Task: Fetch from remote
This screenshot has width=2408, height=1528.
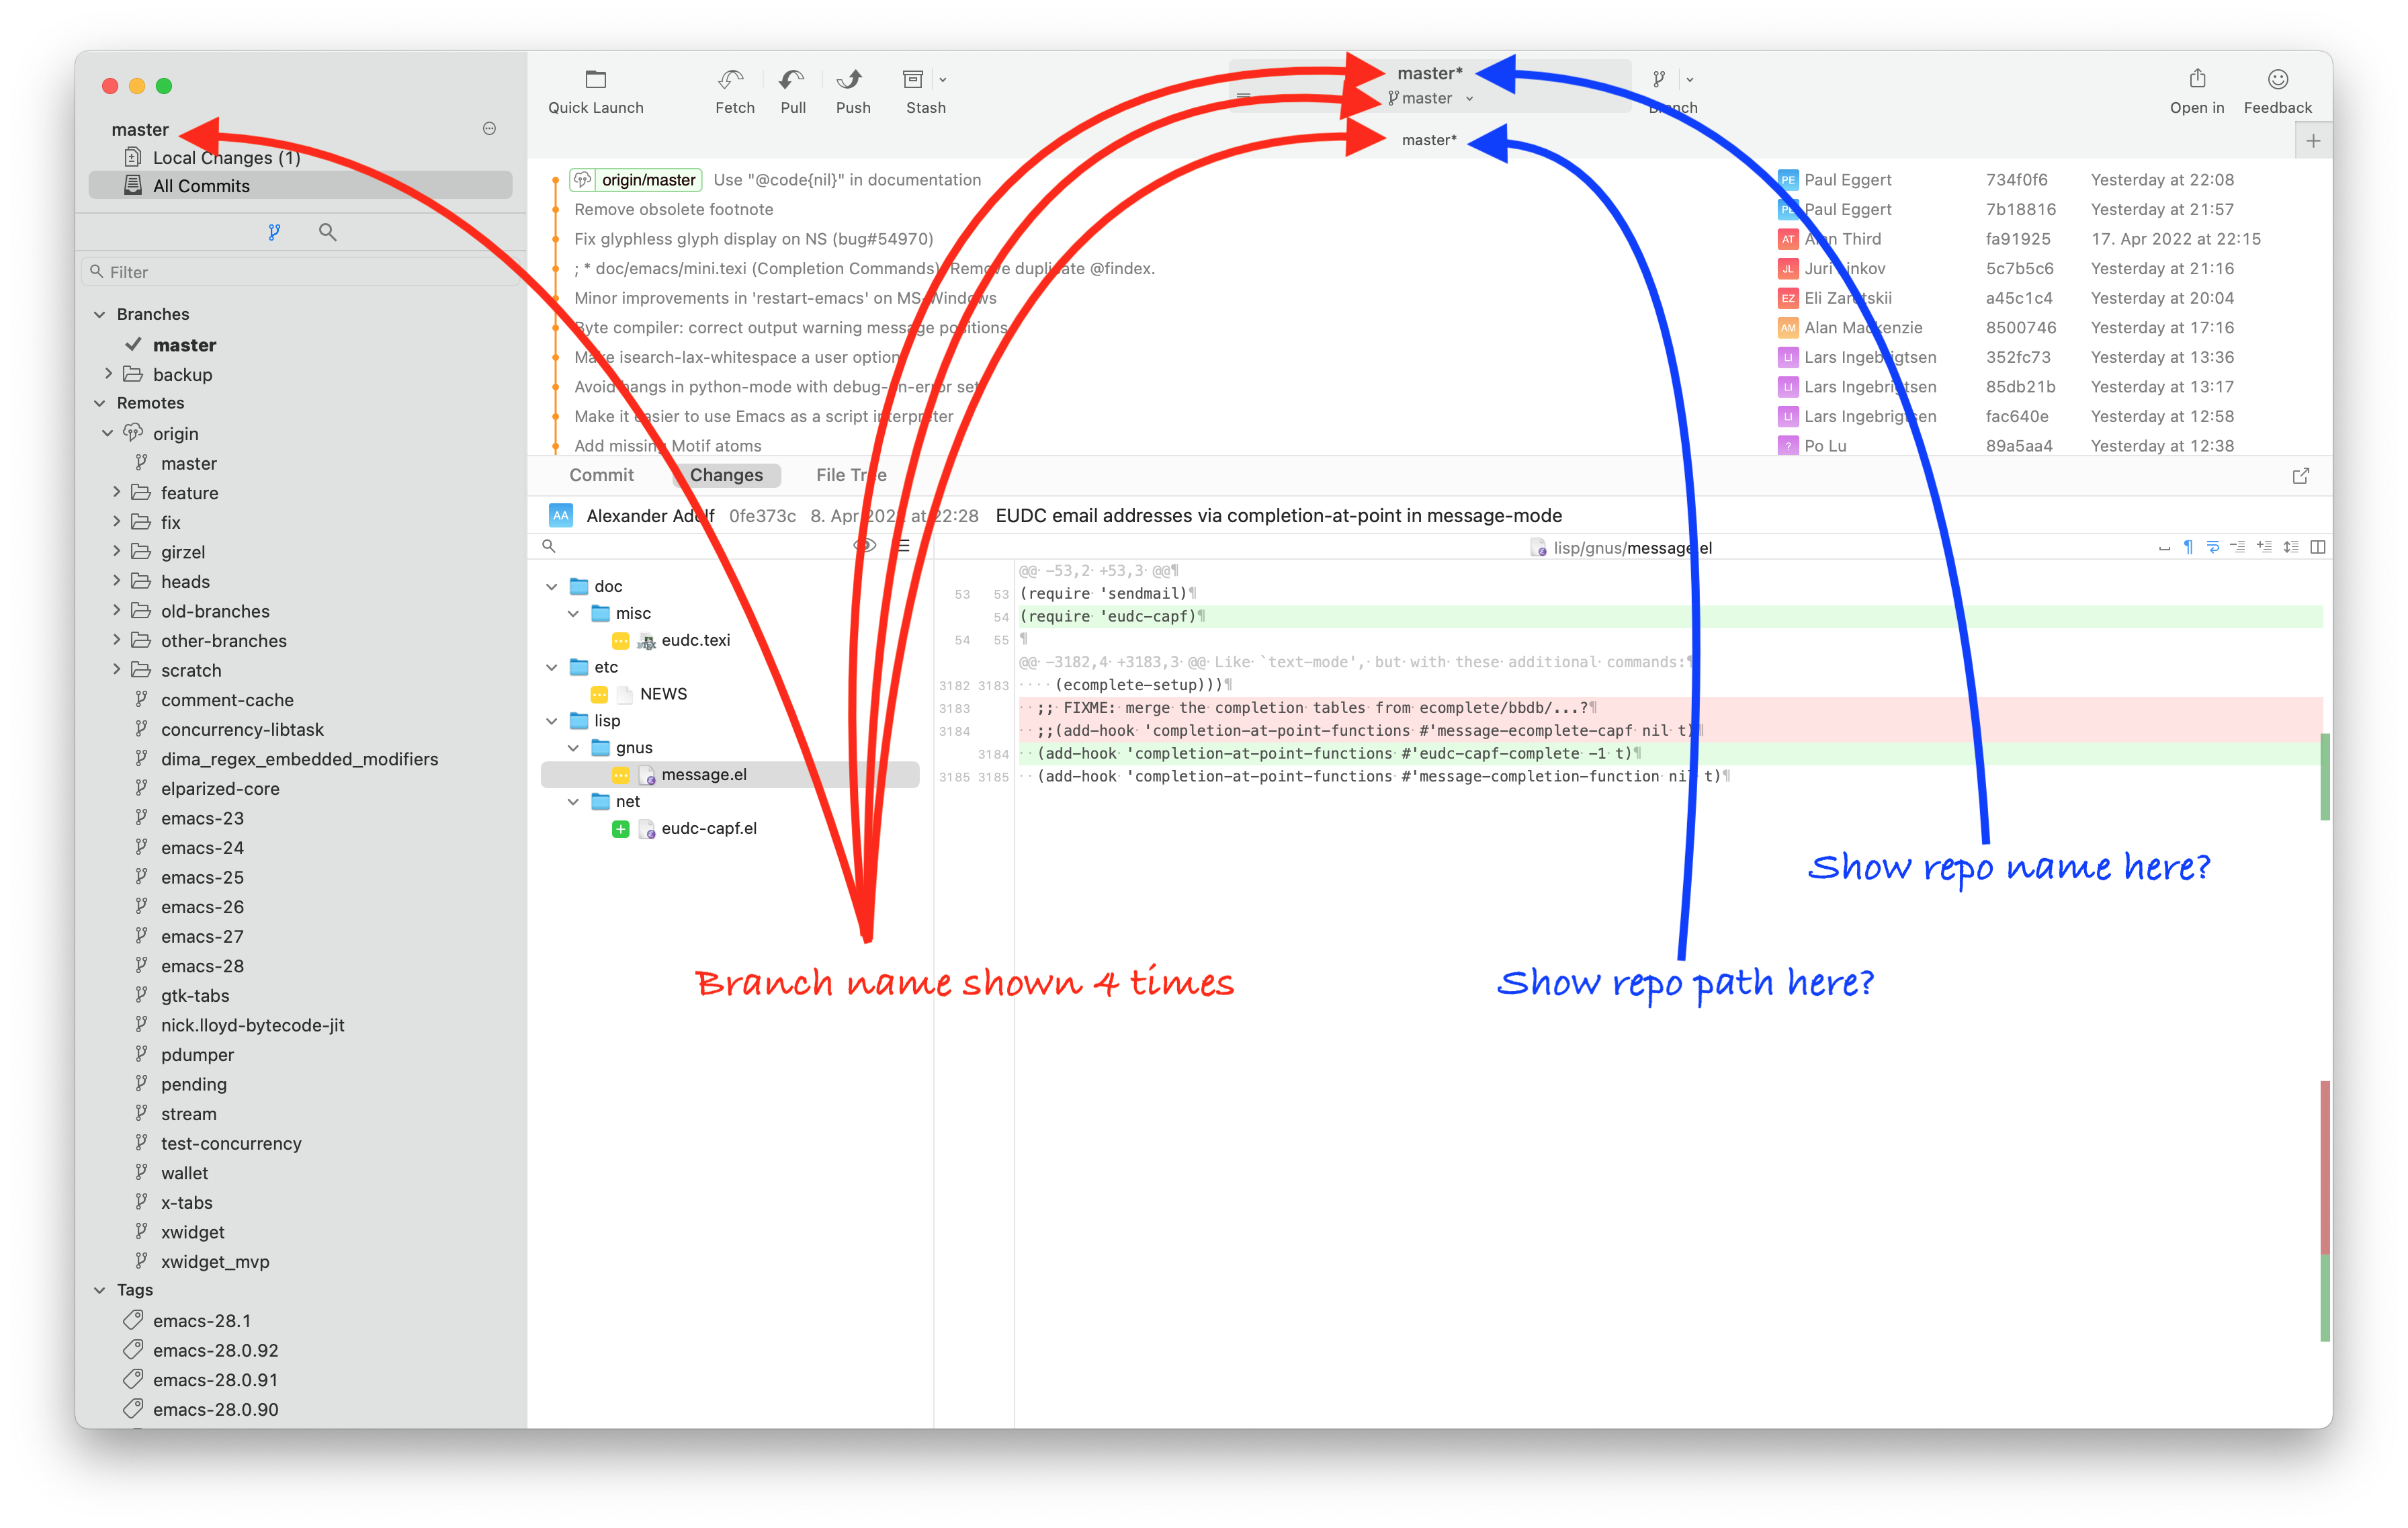Action: coord(734,91)
